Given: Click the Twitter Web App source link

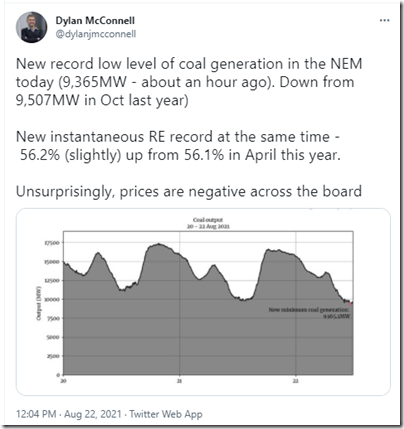Looking at the screenshot, I should click(x=166, y=414).
